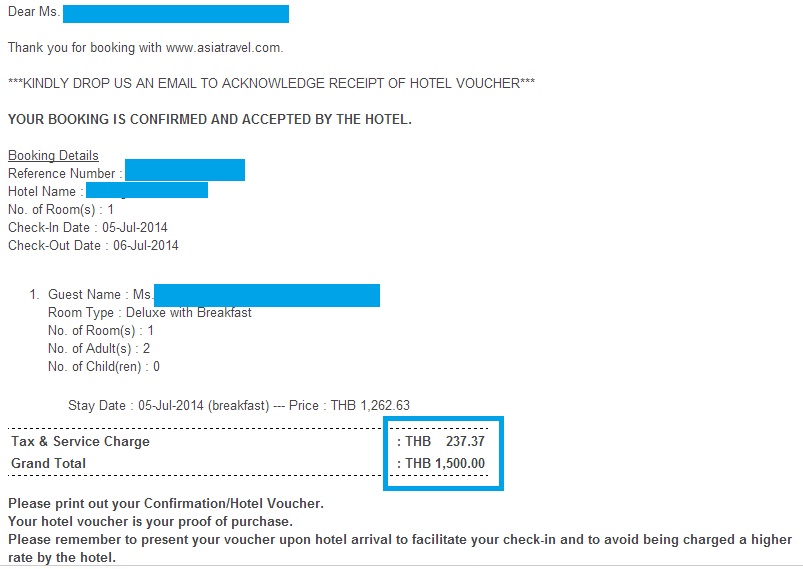Viewport: 803px width, 569px height.
Task: Click the redacted Guest Name box
Action: pos(267,296)
